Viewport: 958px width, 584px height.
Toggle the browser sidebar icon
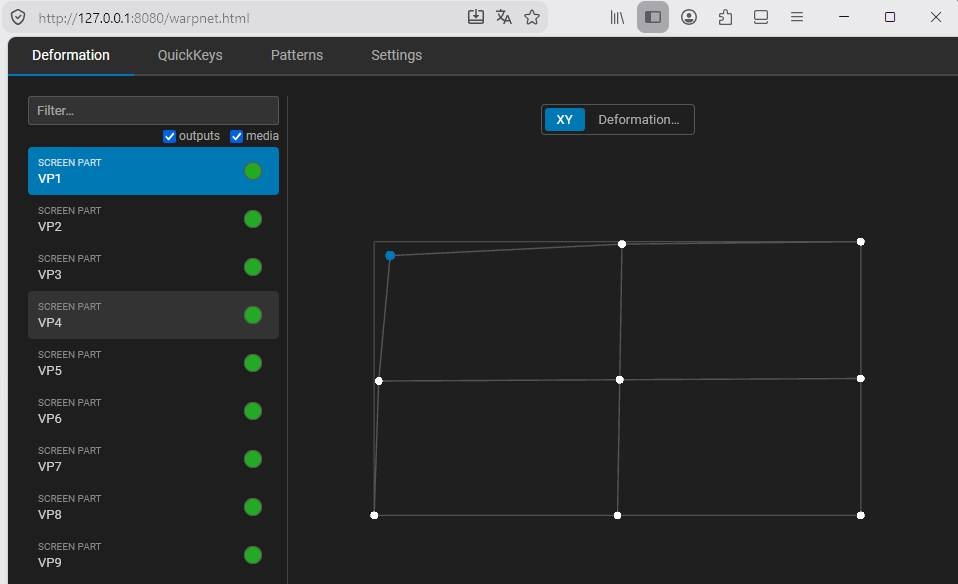[x=653, y=17]
